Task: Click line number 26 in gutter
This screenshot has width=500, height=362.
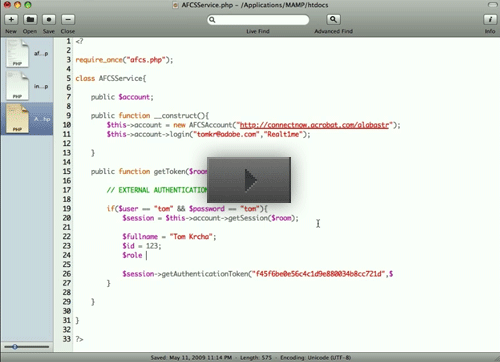Action: (67, 274)
